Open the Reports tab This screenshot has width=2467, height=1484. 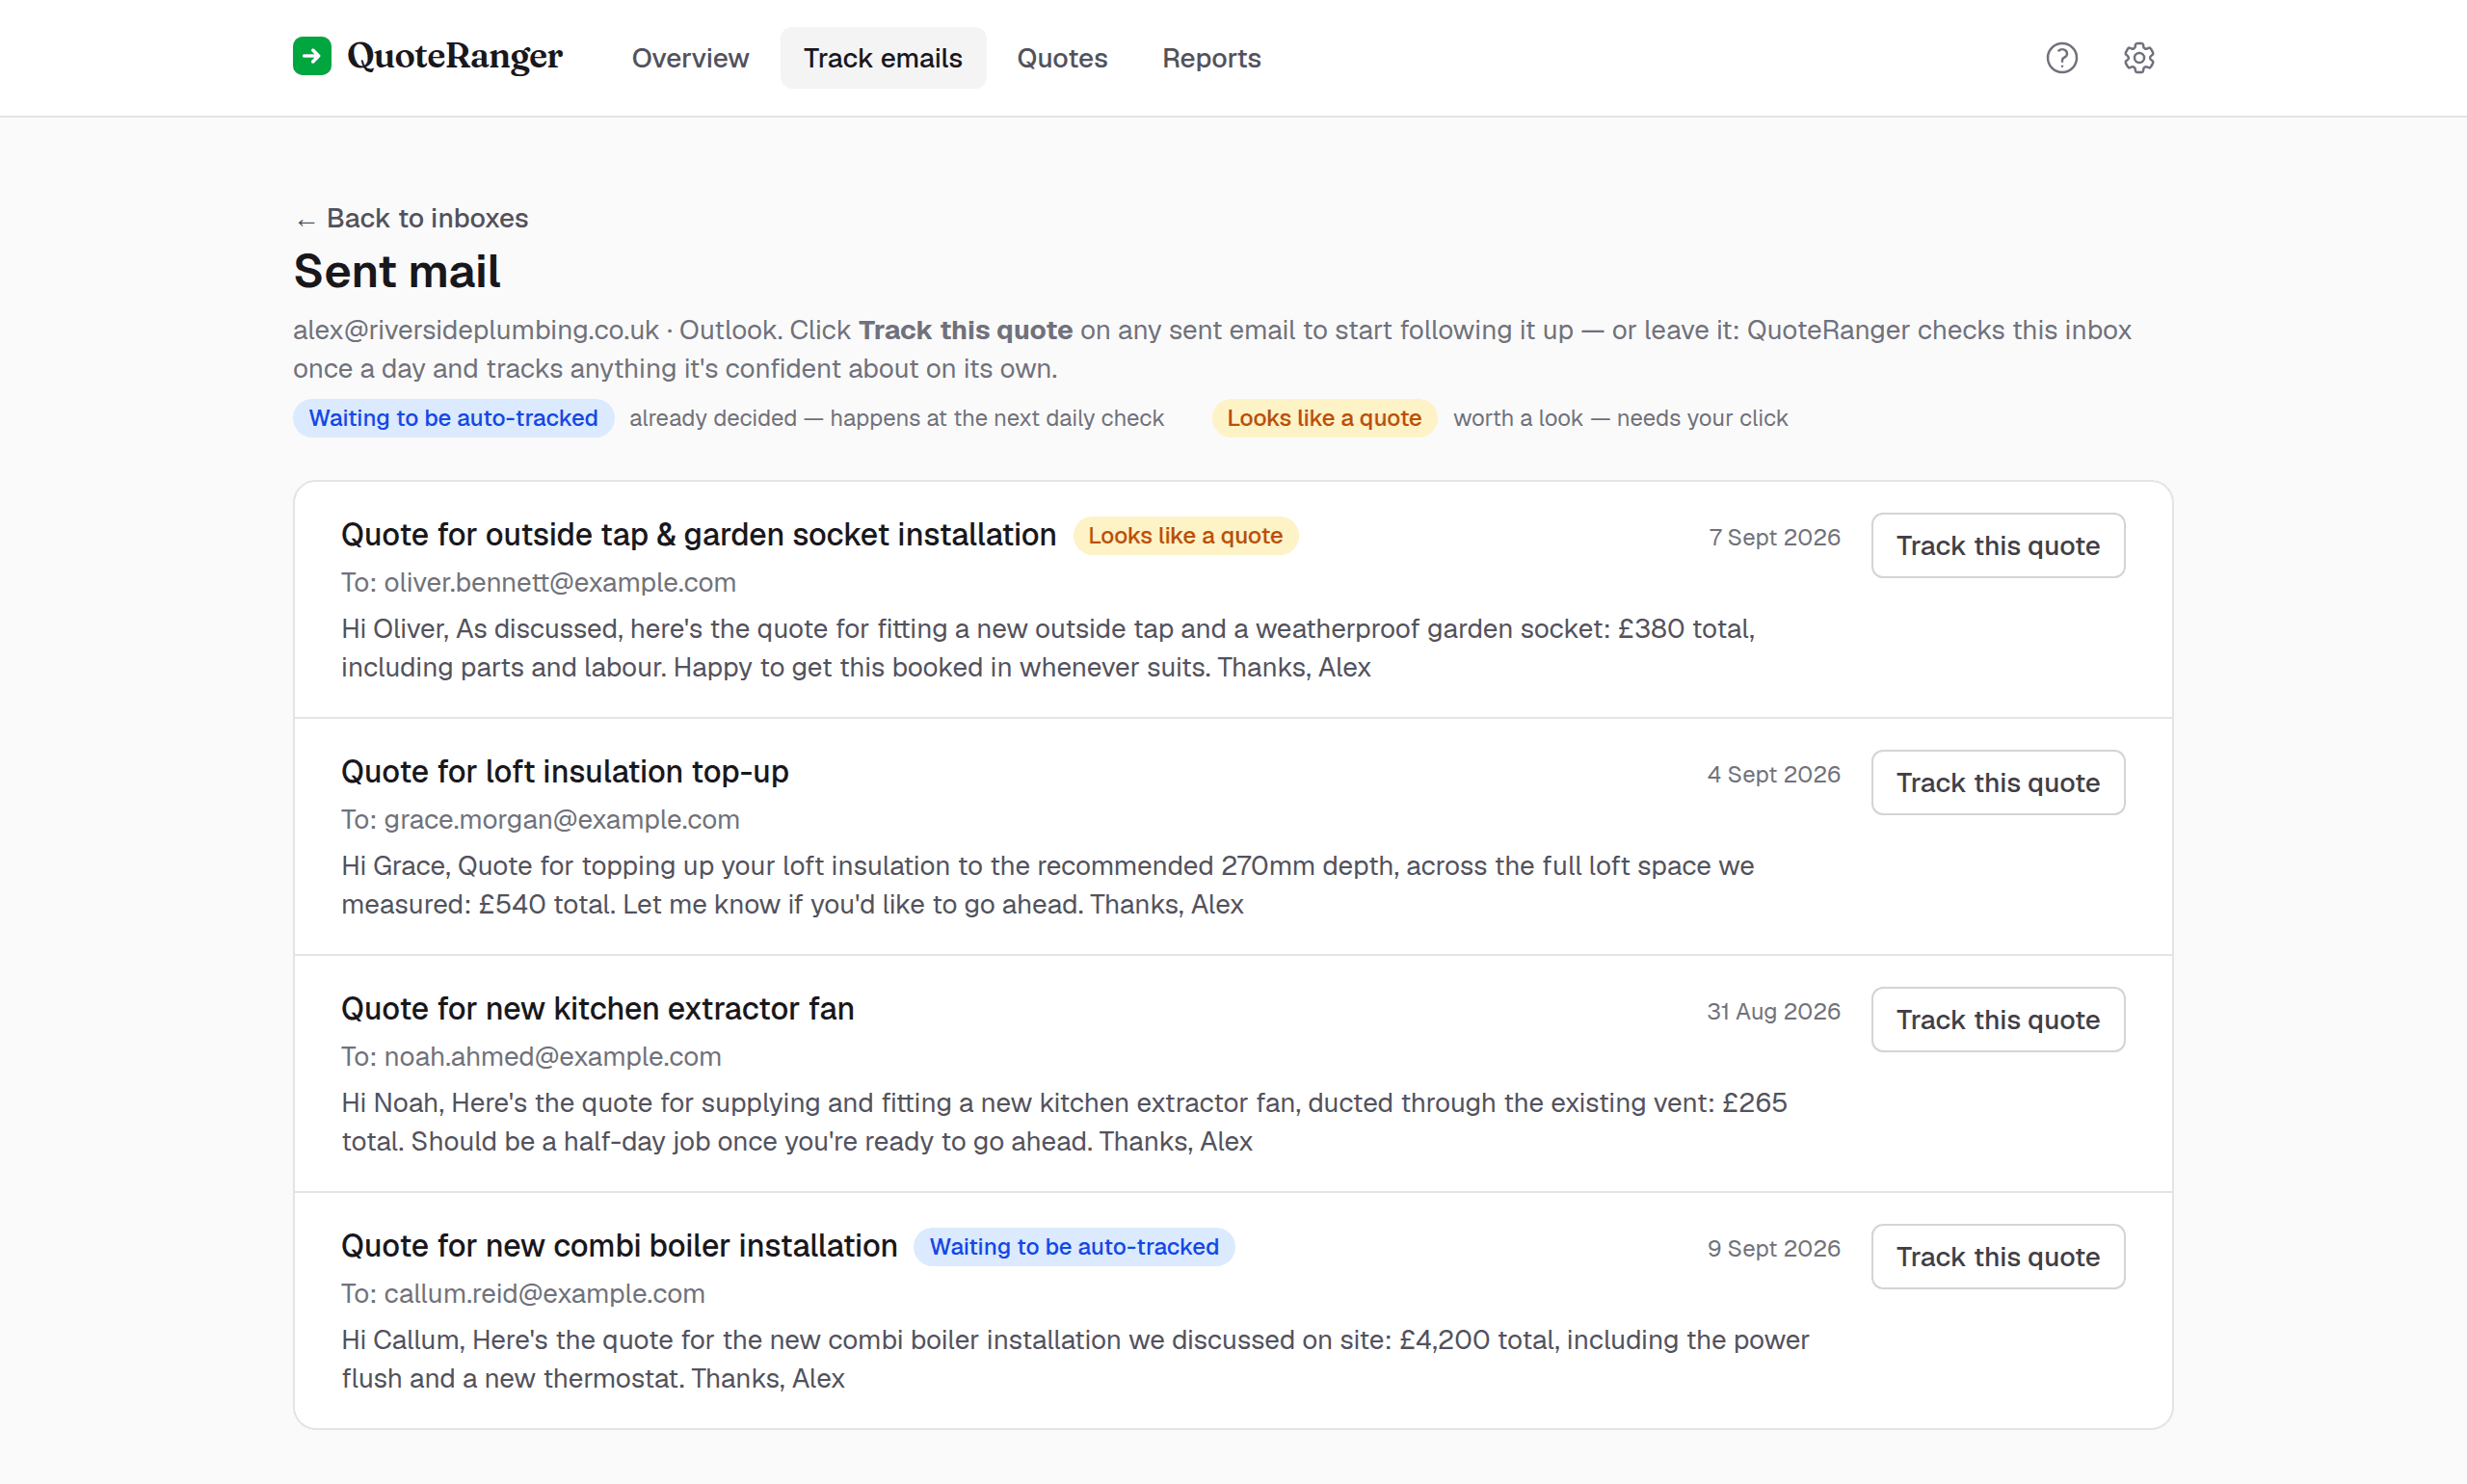pyautogui.click(x=1211, y=58)
